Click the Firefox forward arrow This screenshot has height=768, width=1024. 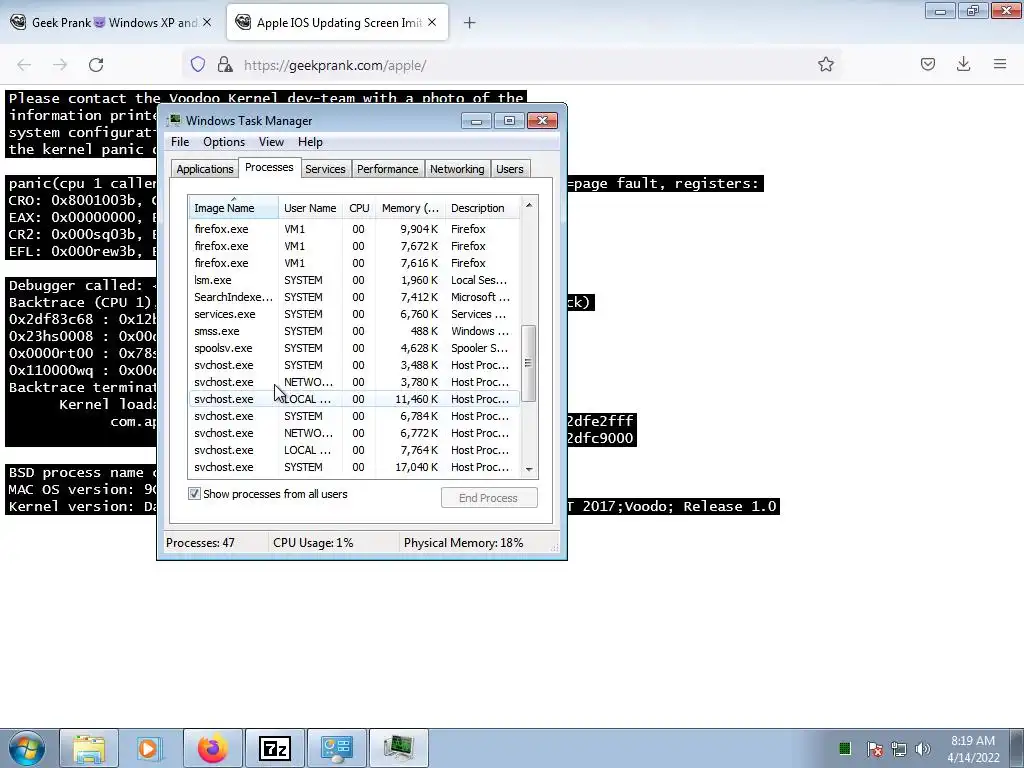(60, 65)
